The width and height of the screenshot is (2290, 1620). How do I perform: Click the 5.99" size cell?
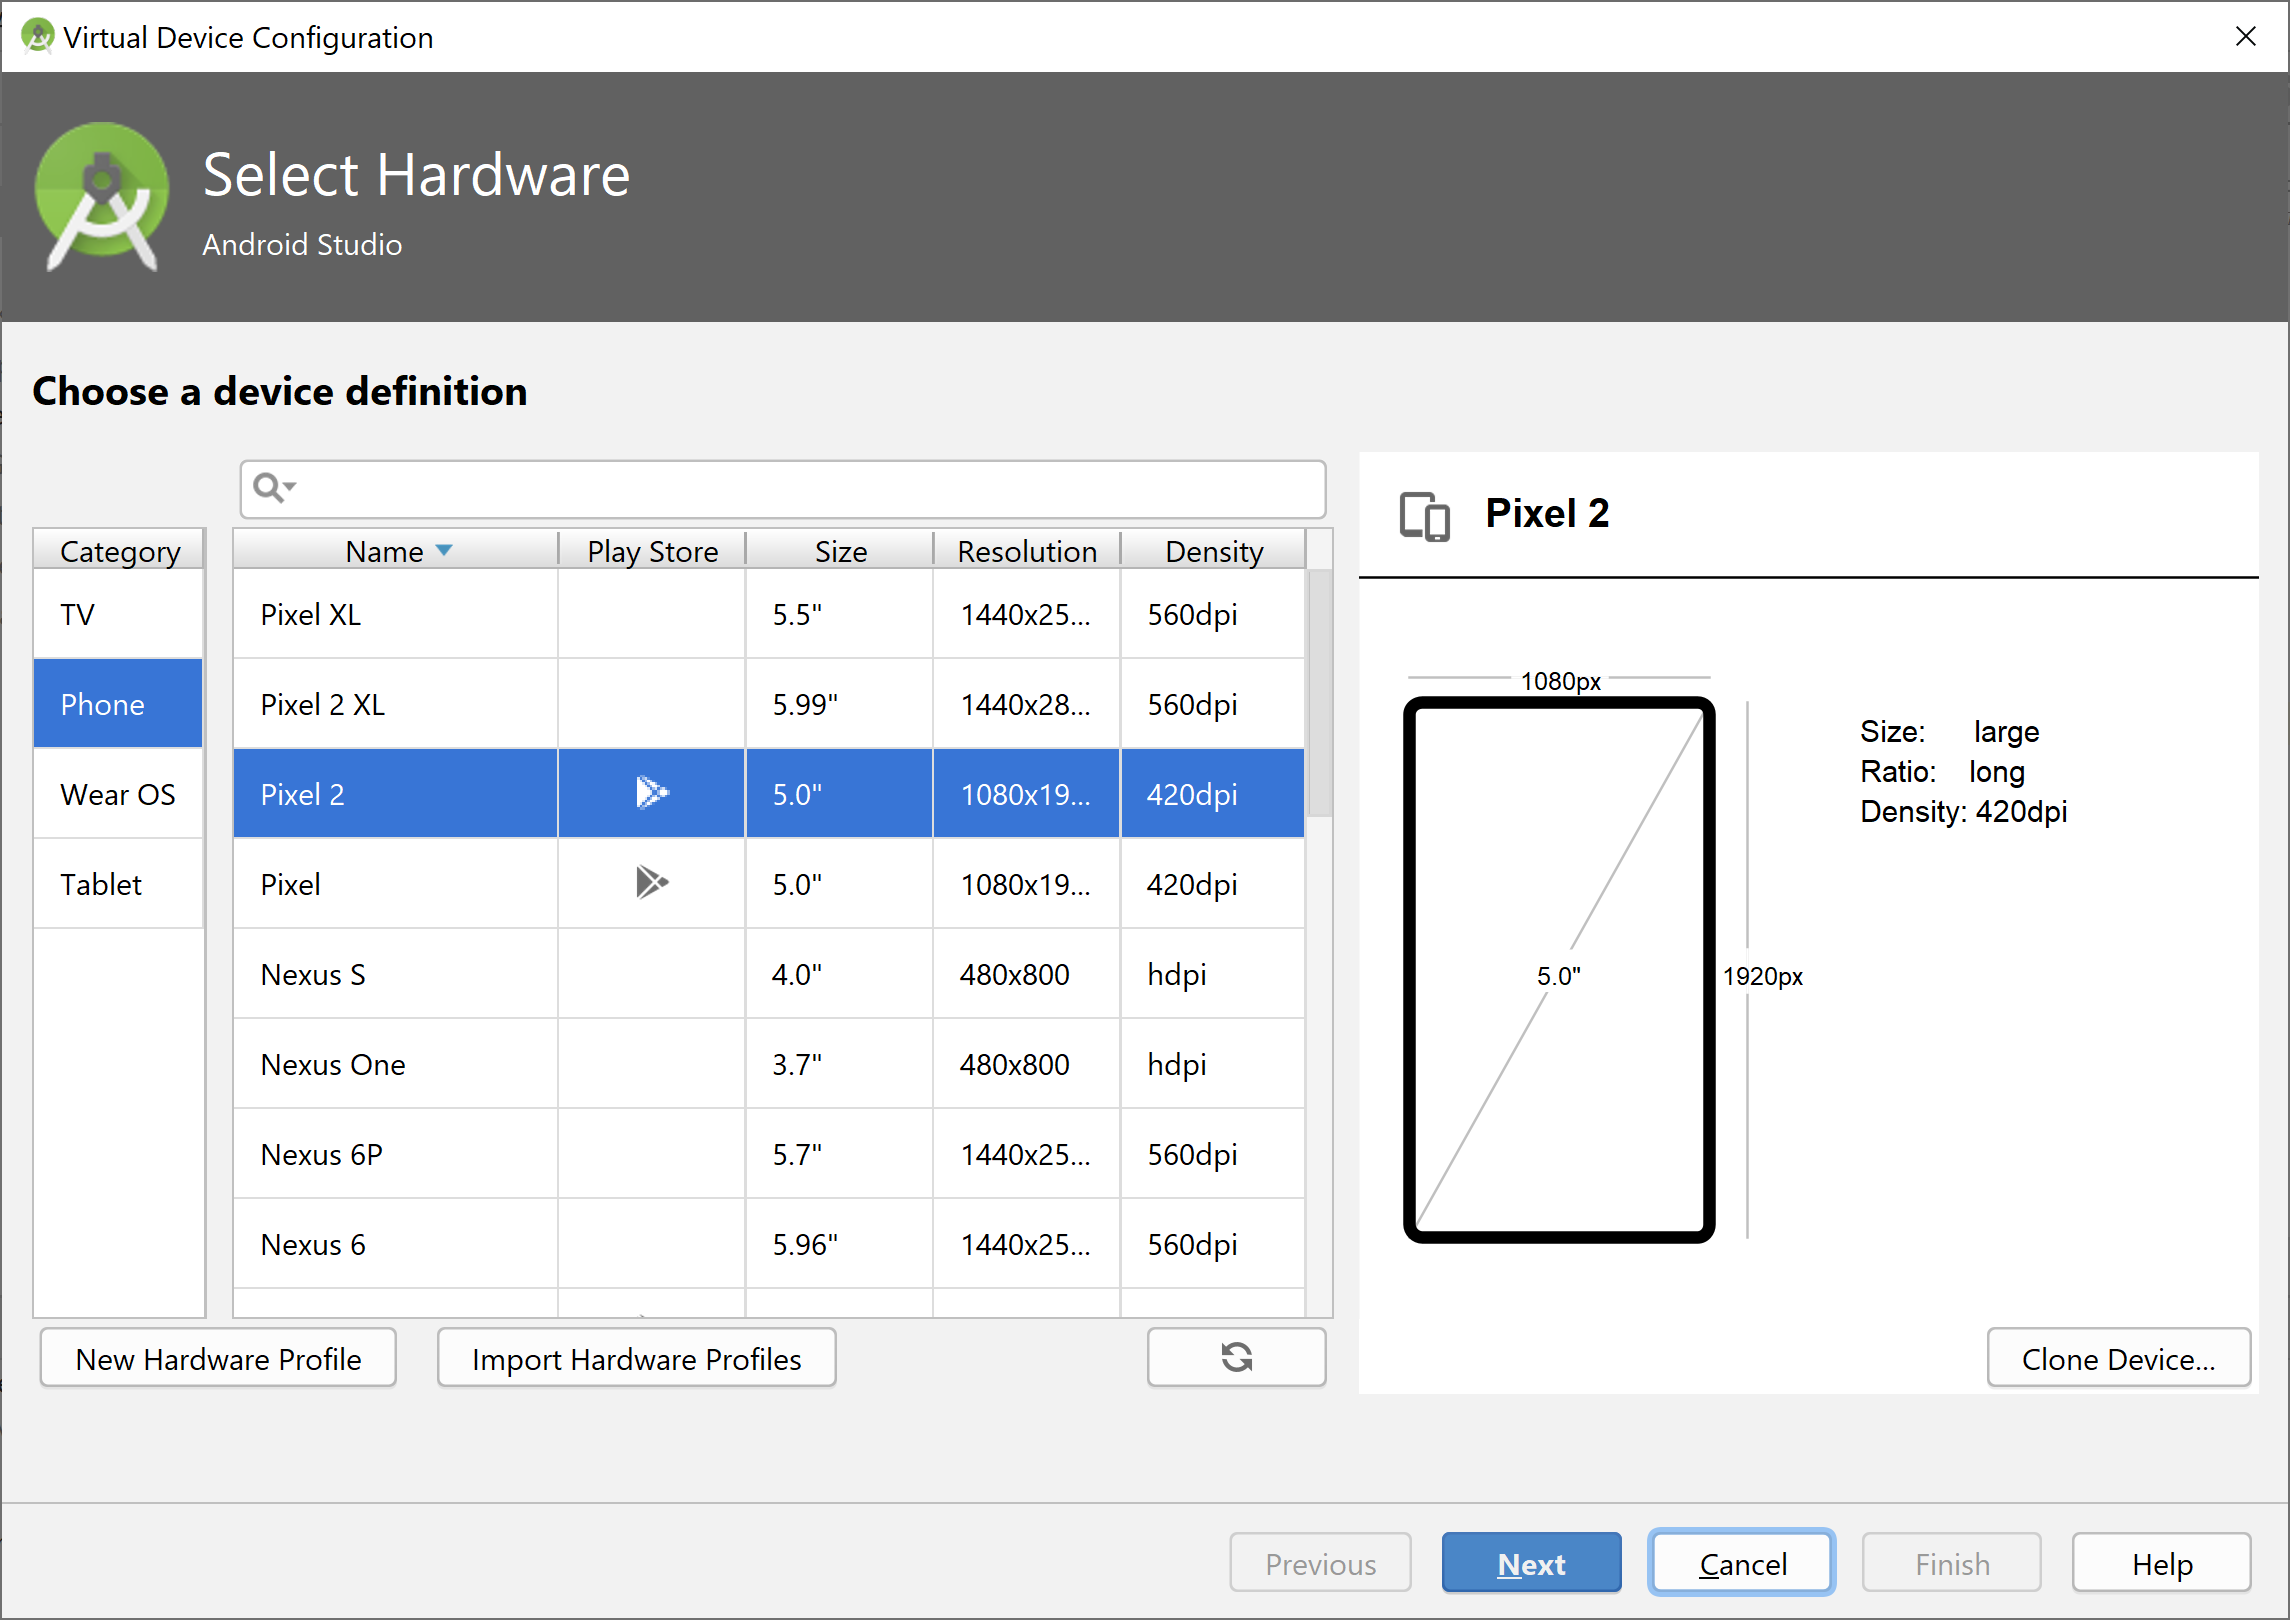pyautogui.click(x=839, y=703)
